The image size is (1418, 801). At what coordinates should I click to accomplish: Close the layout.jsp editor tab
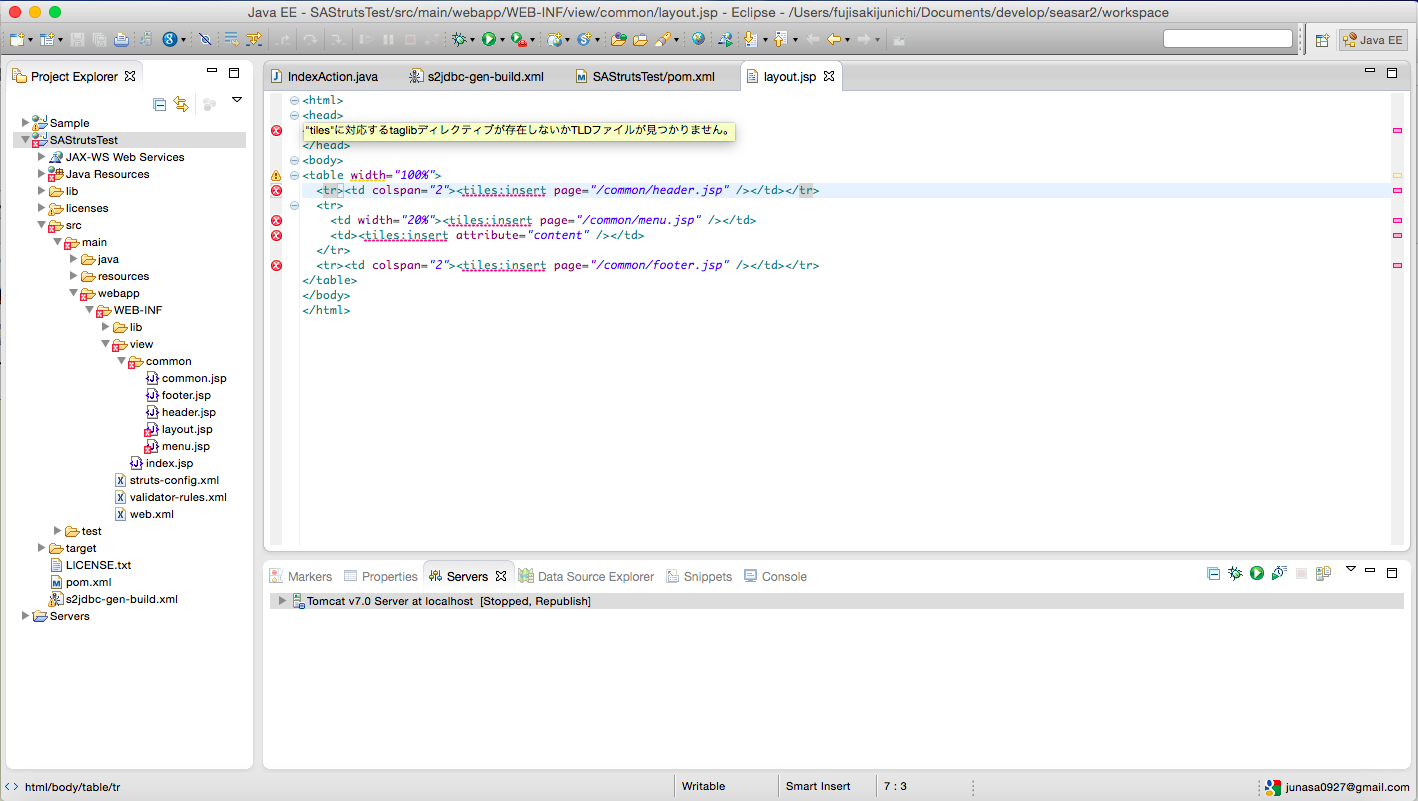(x=828, y=76)
